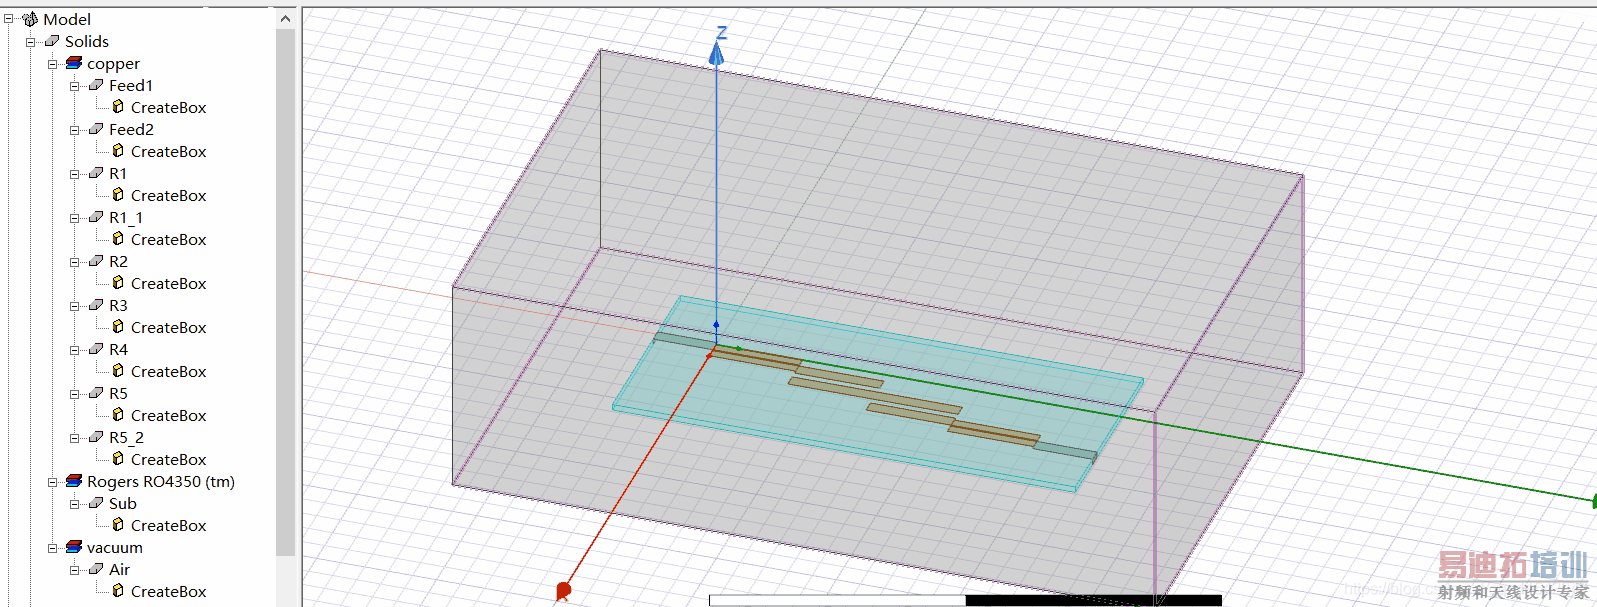
Task: Click CreateBox icon under R3
Action: click(x=118, y=326)
